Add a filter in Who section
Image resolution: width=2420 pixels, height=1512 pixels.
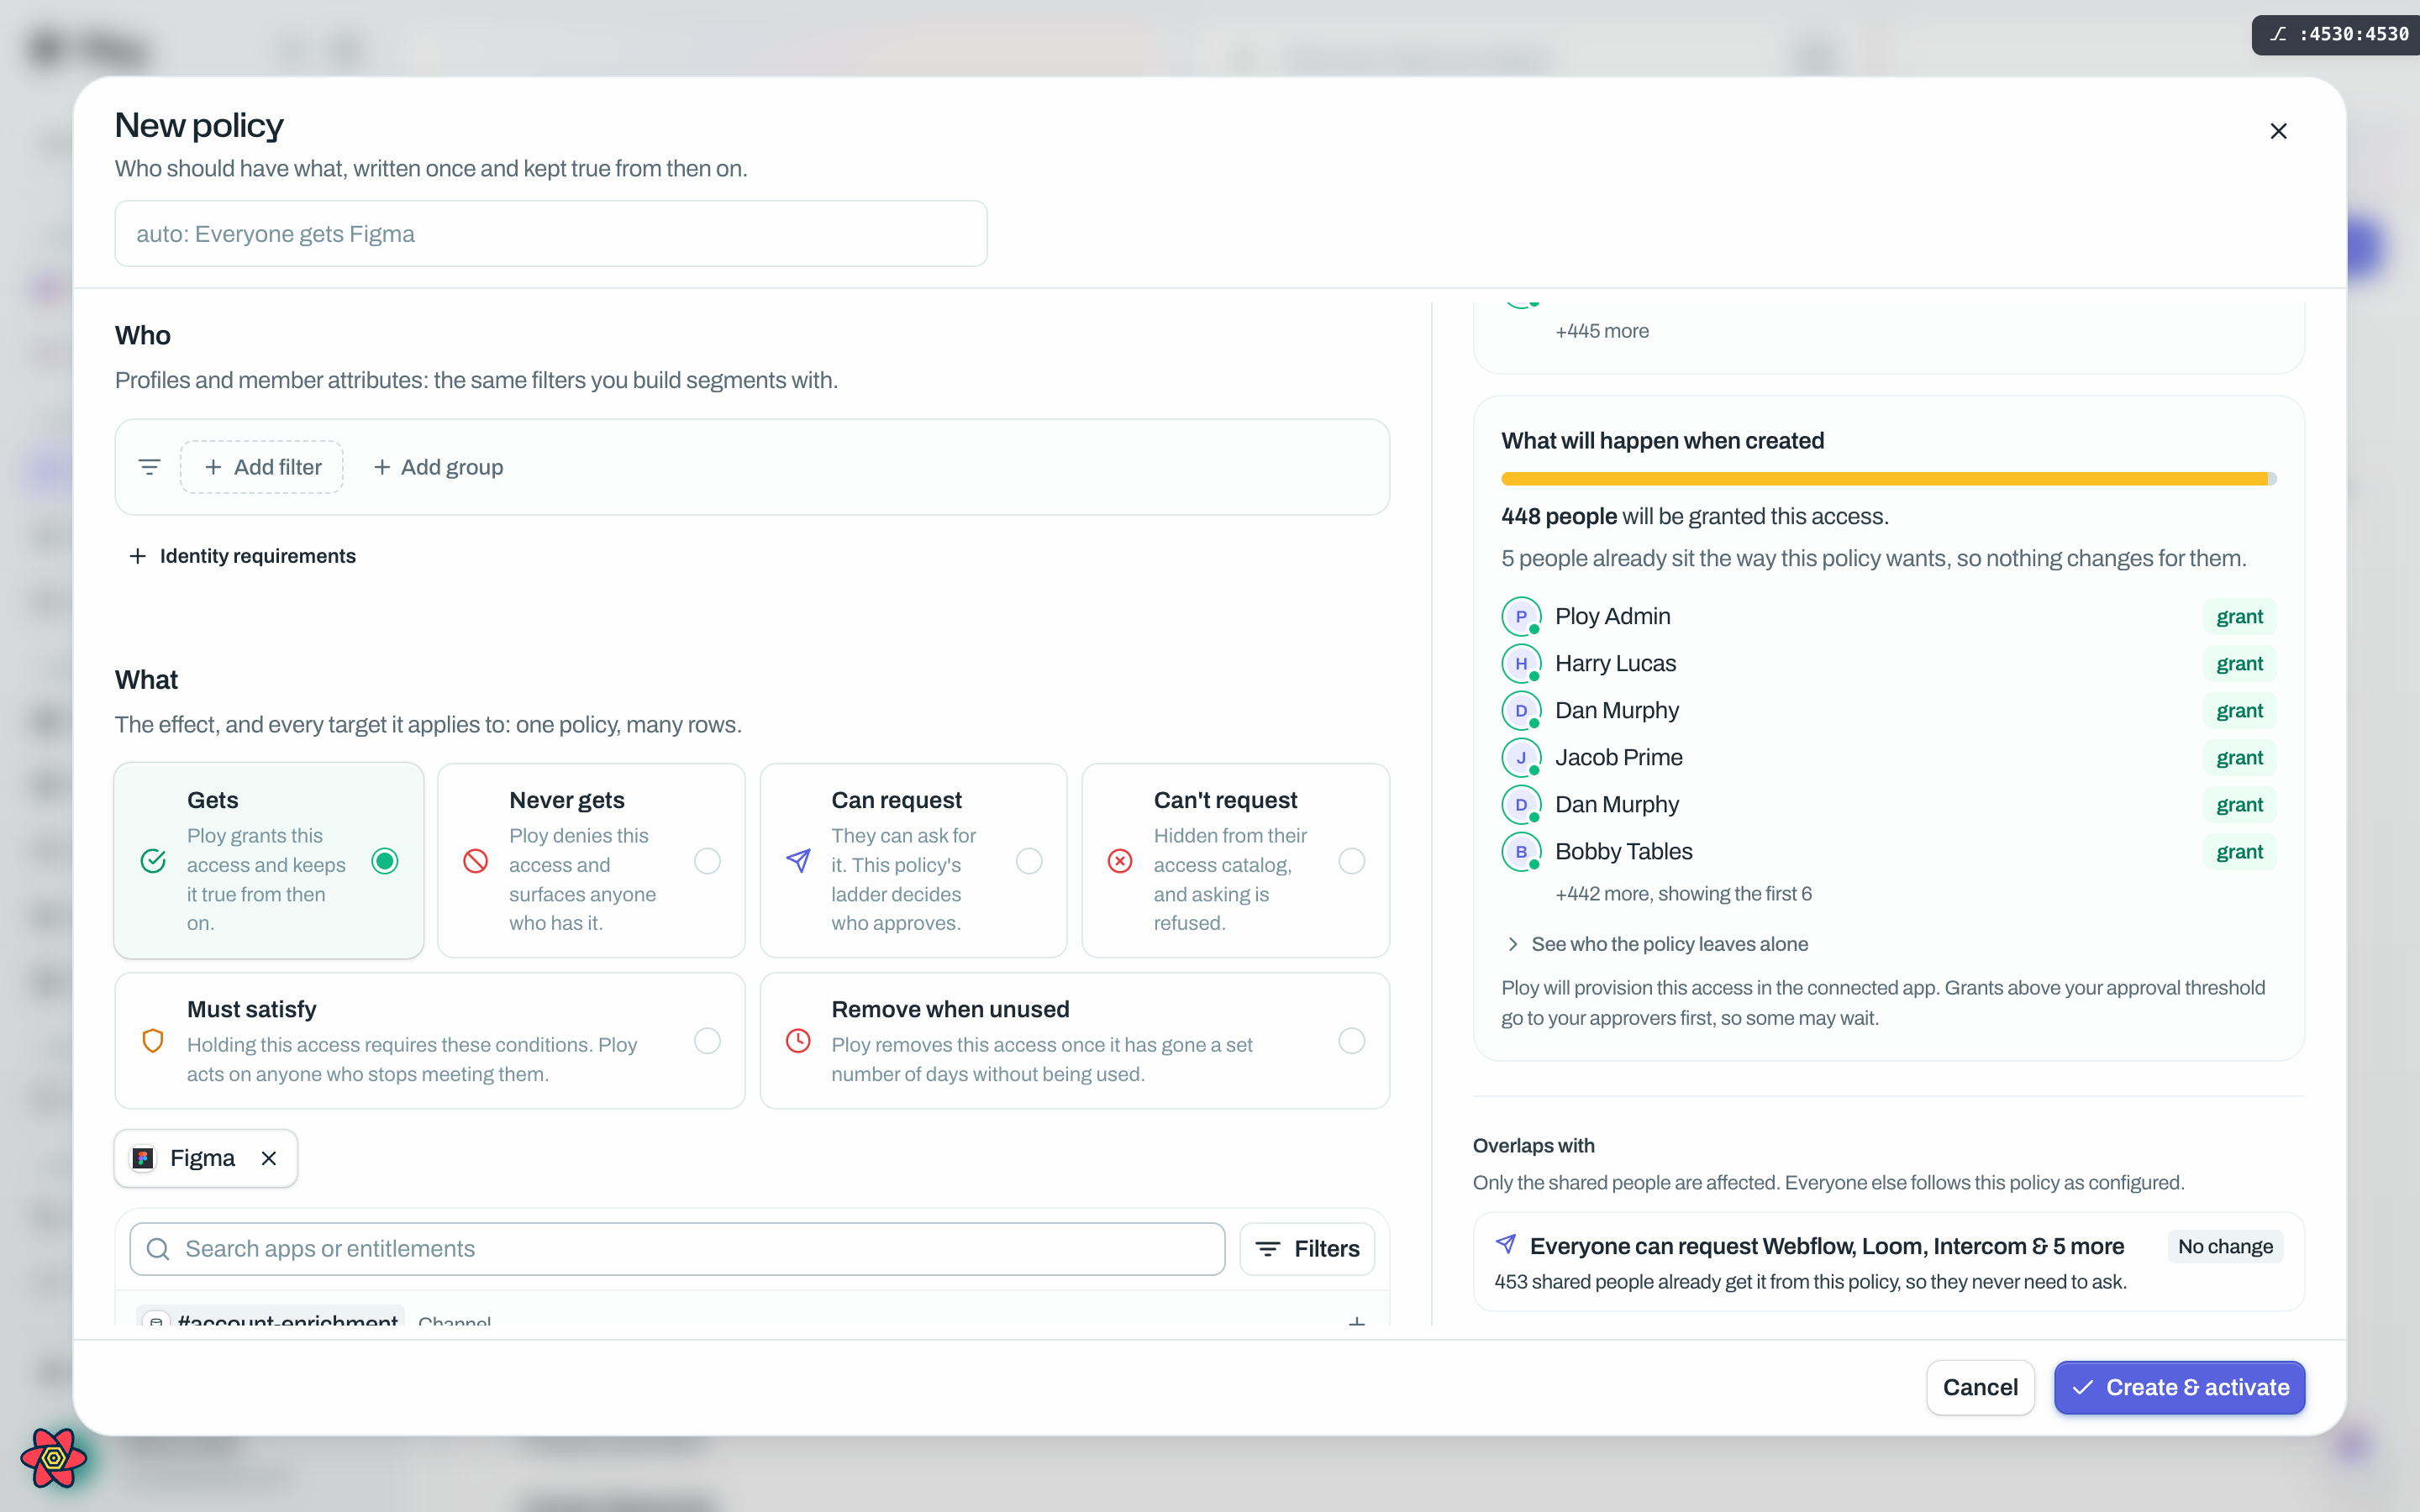click(262, 467)
